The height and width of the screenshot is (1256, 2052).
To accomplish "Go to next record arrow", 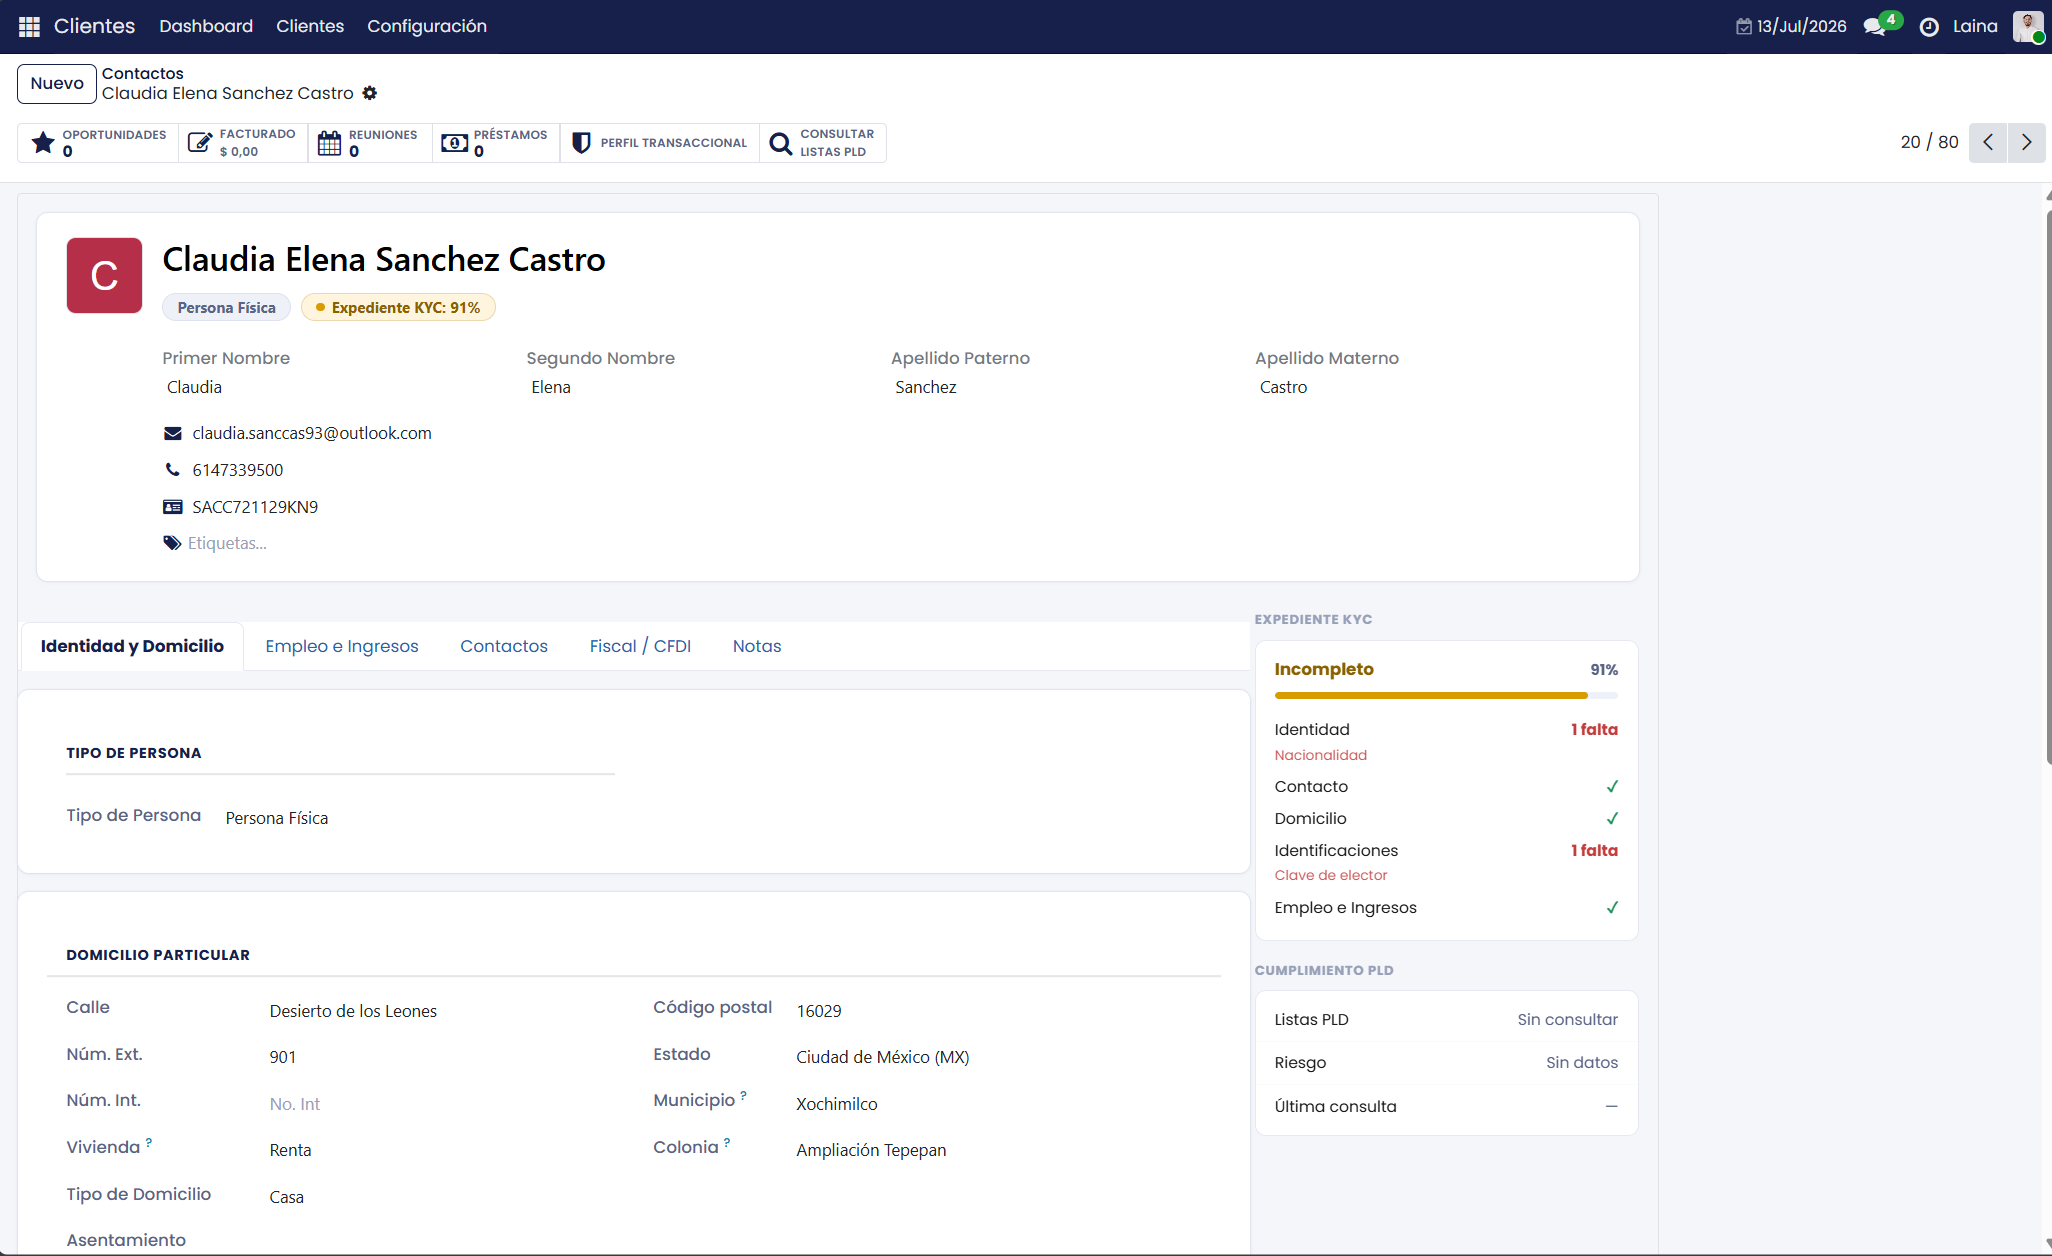I will pos(2026,143).
